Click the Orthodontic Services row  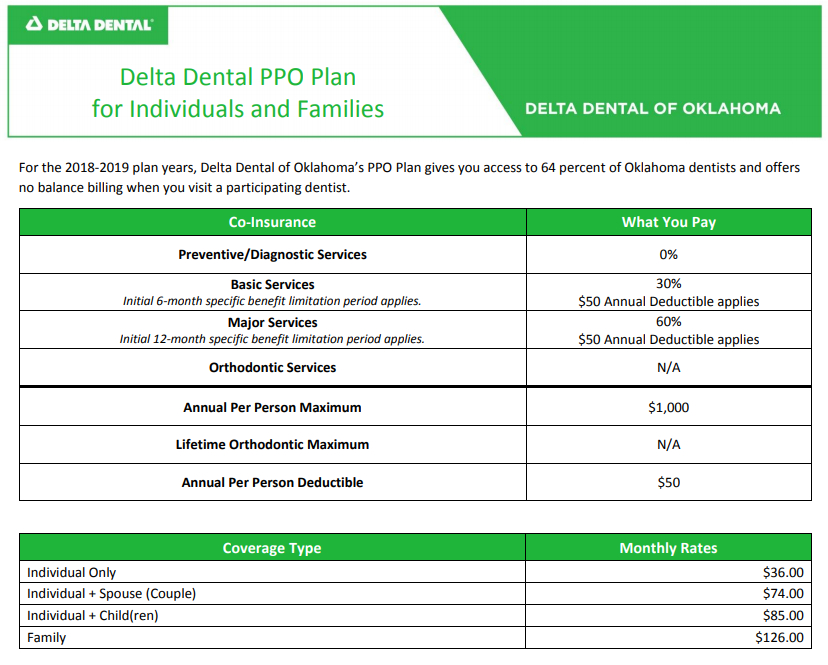click(270, 368)
